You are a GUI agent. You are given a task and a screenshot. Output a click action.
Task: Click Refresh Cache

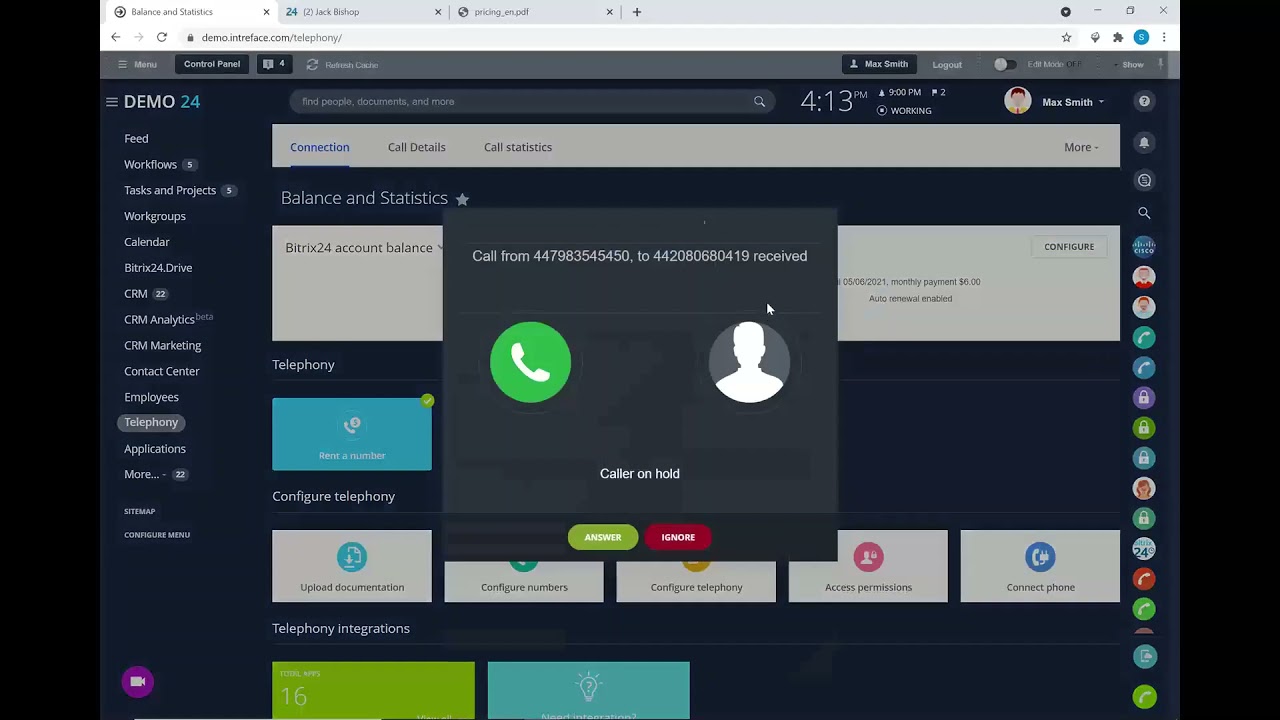[342, 65]
